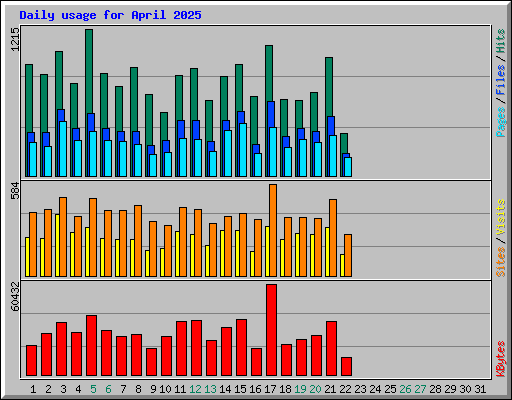This screenshot has width=512, height=400.
Task: Click day label 22 on the axis
Action: pos(345,389)
